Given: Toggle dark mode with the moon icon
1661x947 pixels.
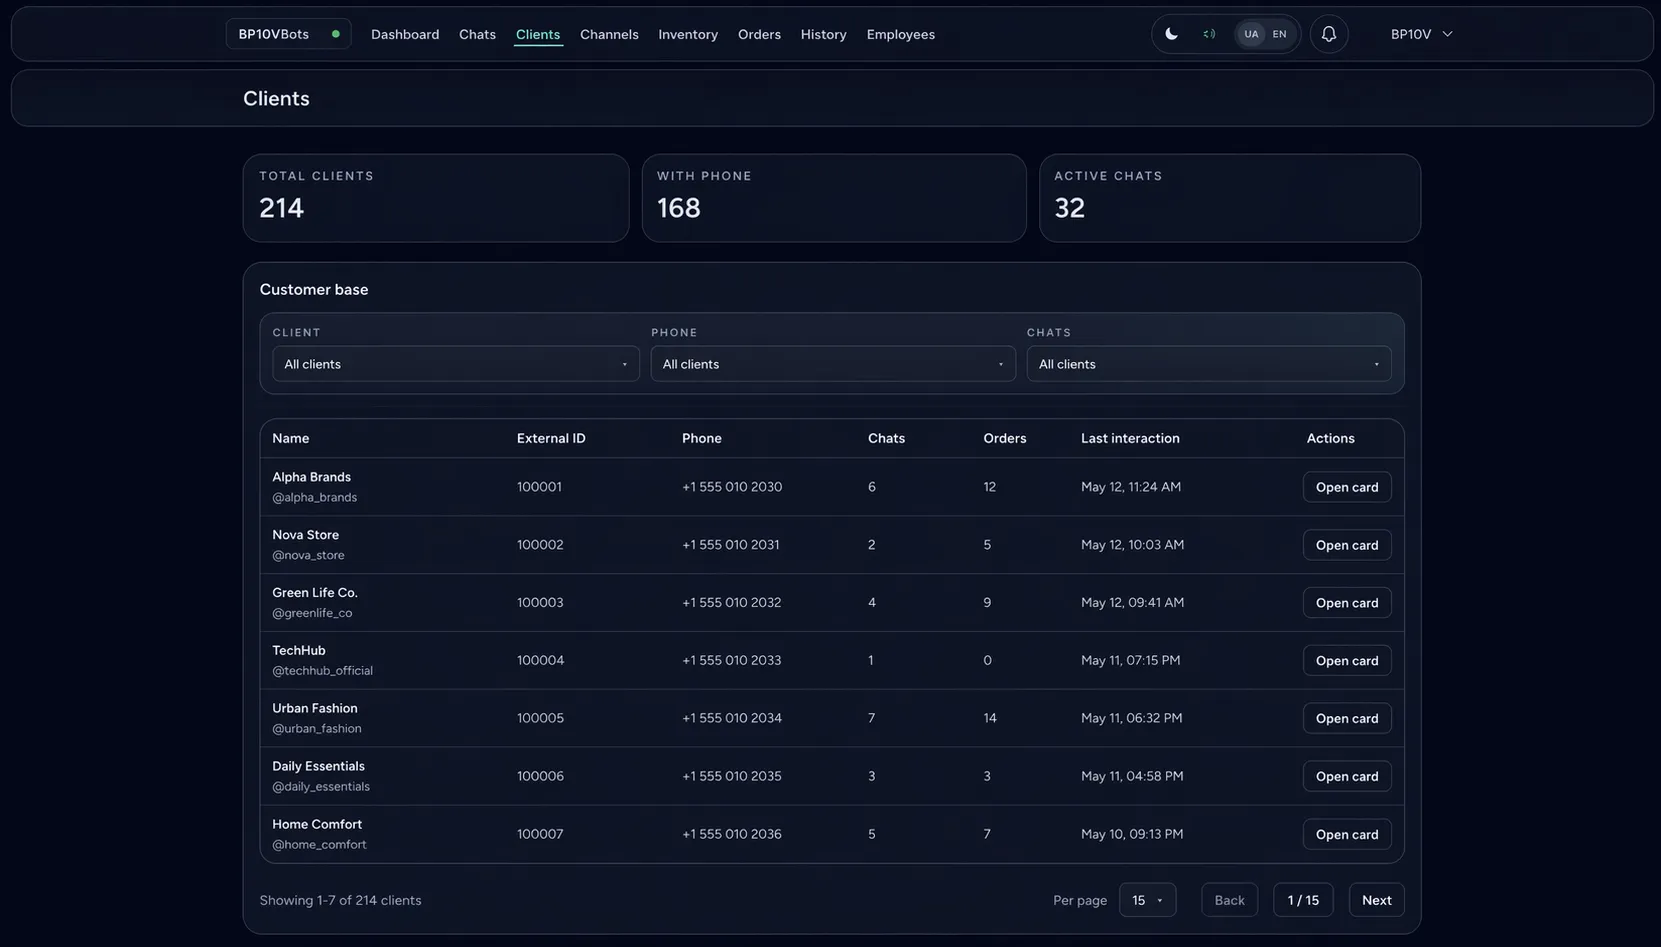Looking at the screenshot, I should point(1171,34).
